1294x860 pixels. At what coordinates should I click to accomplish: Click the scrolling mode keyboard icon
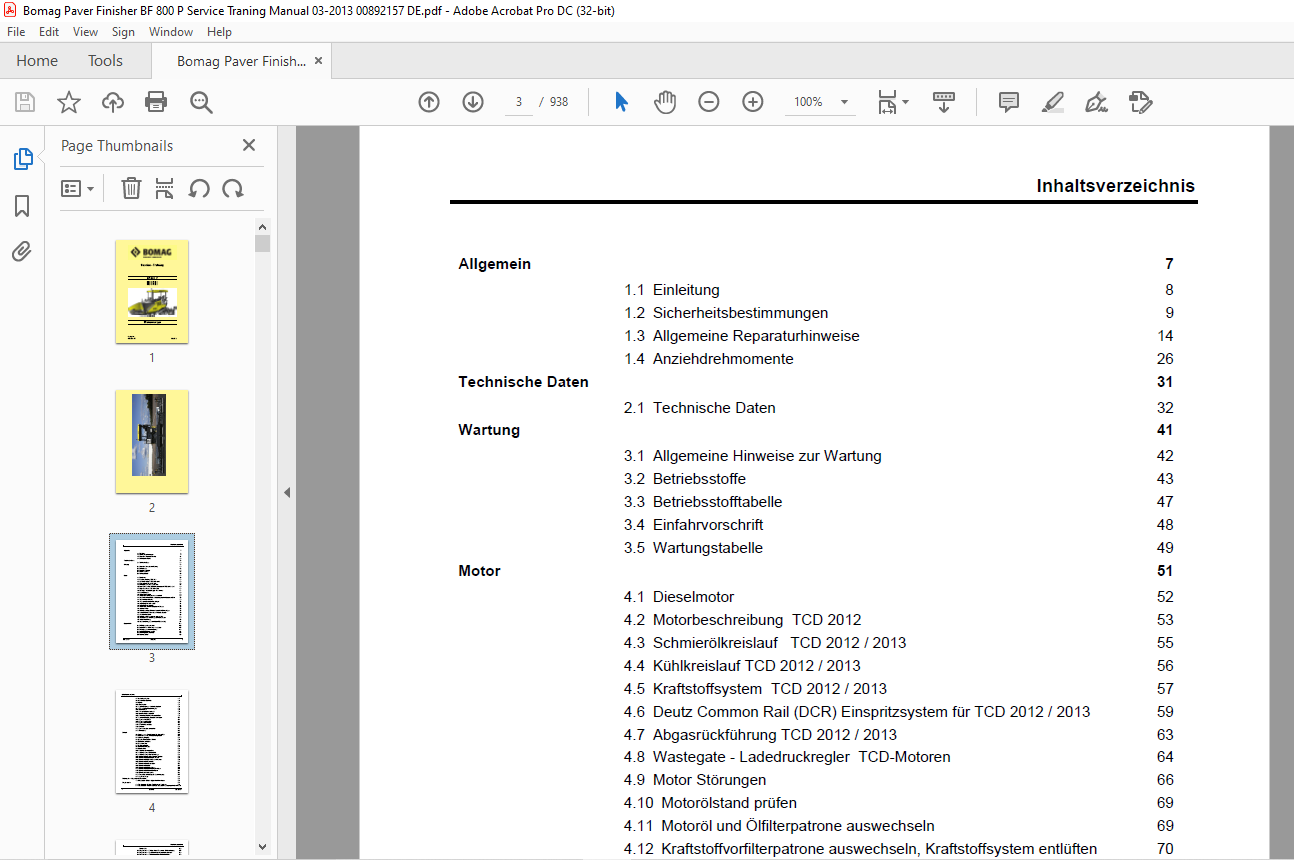(944, 102)
